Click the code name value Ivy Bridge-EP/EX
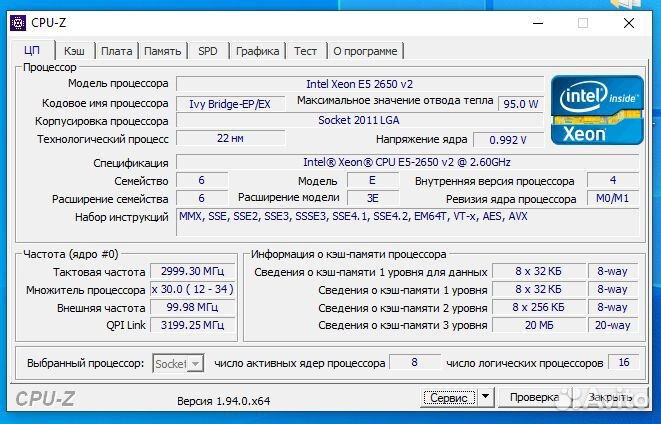Screen dimensions: 661x424 click(230, 104)
